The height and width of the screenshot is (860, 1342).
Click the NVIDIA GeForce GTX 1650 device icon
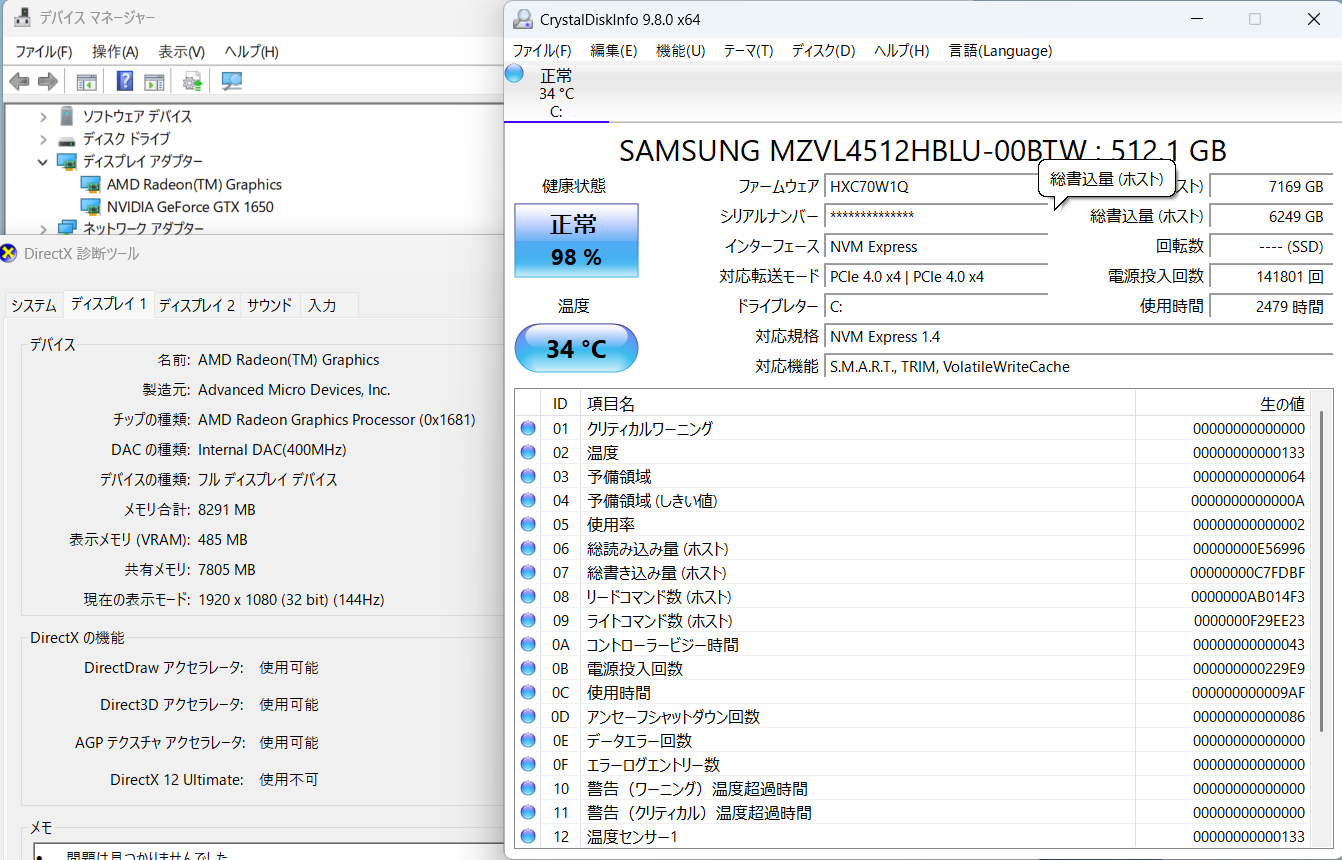click(x=91, y=208)
